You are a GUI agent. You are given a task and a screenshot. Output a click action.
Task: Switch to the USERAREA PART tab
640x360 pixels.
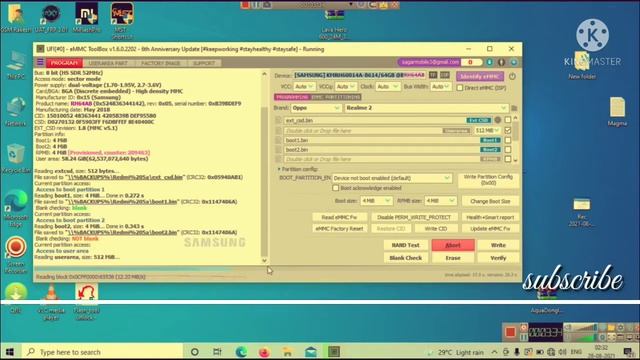click(108, 63)
